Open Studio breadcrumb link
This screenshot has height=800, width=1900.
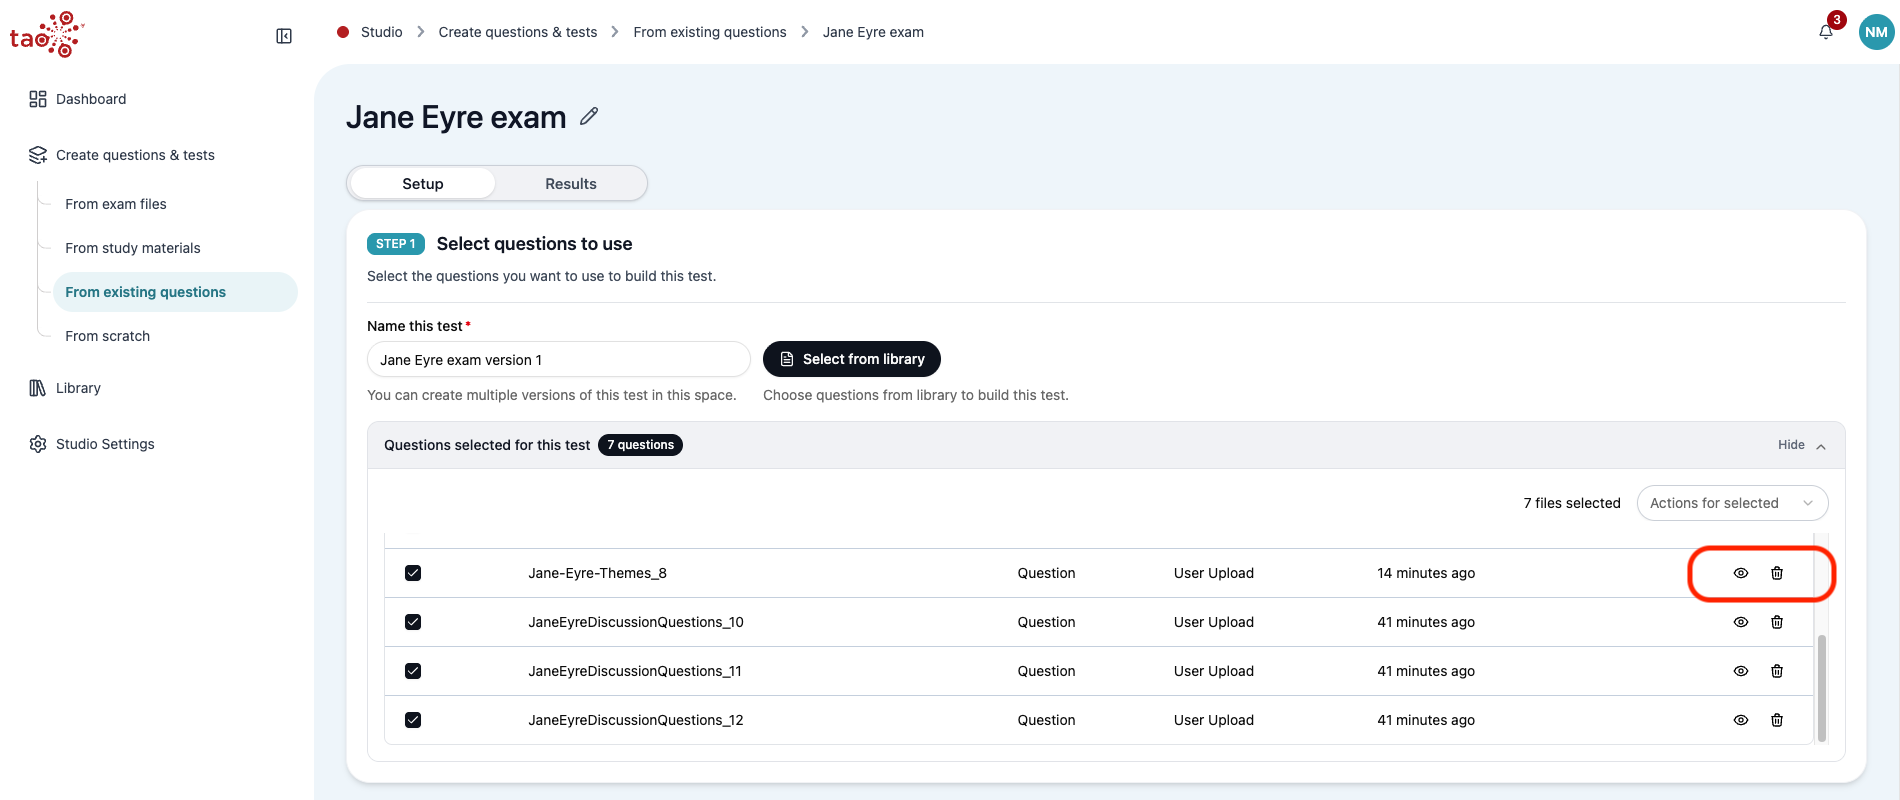[382, 32]
